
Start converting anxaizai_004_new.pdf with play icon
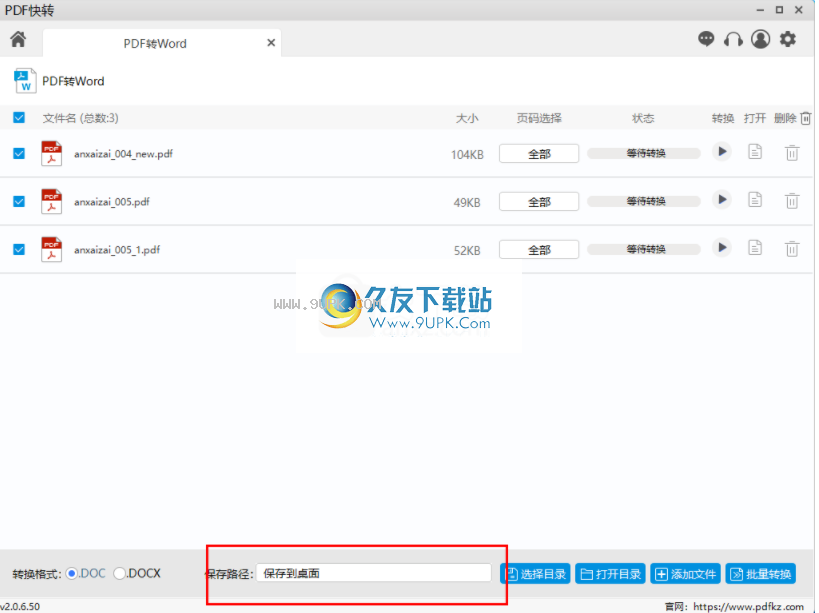click(722, 152)
